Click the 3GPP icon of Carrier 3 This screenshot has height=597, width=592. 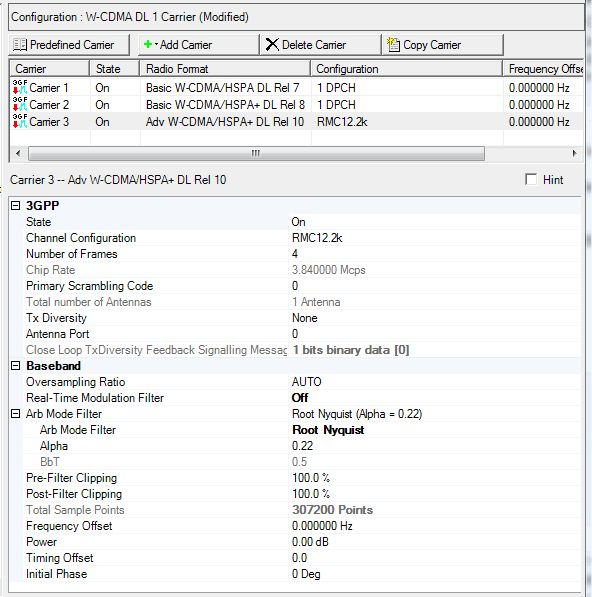(x=20, y=121)
